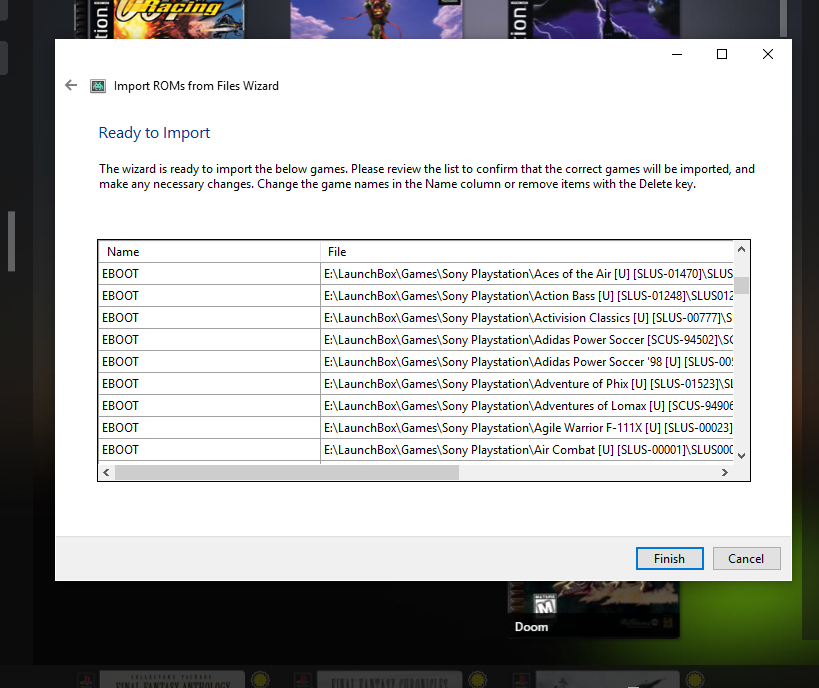Select the EBOOT name for Activision Classics
Image resolution: width=819 pixels, height=688 pixels.
pyautogui.click(x=209, y=318)
